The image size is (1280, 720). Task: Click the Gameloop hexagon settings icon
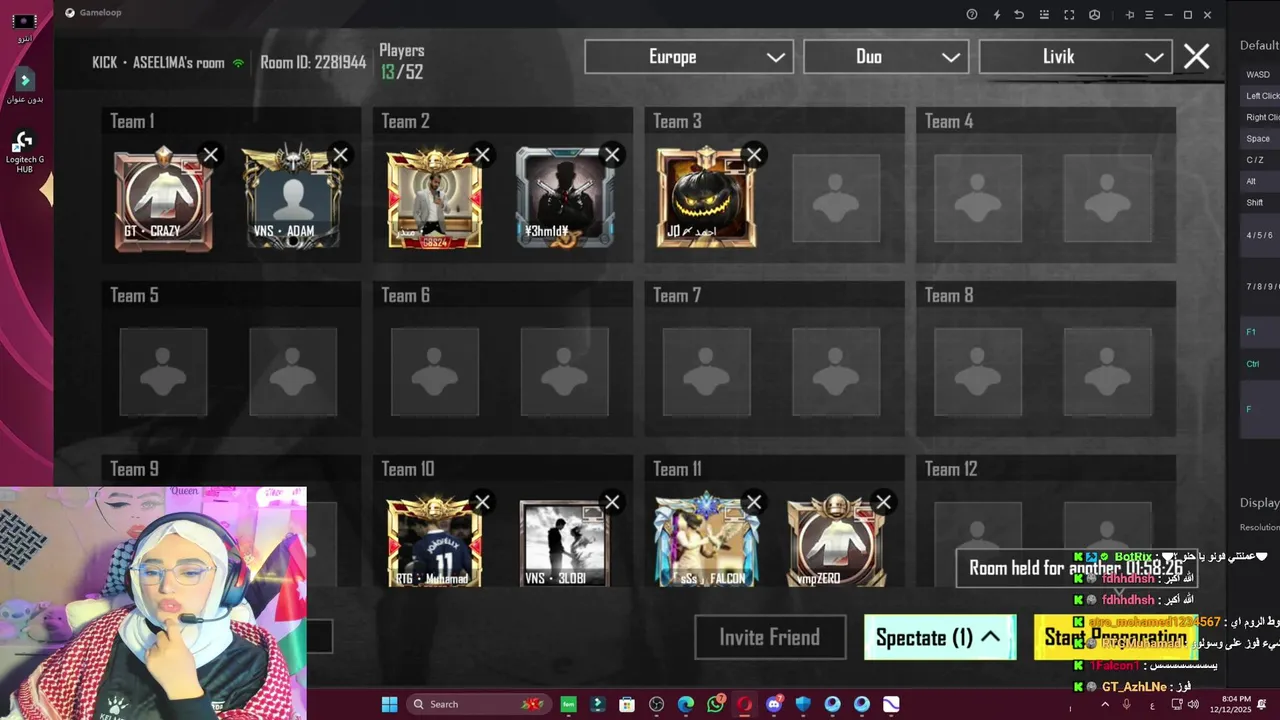point(1095,14)
